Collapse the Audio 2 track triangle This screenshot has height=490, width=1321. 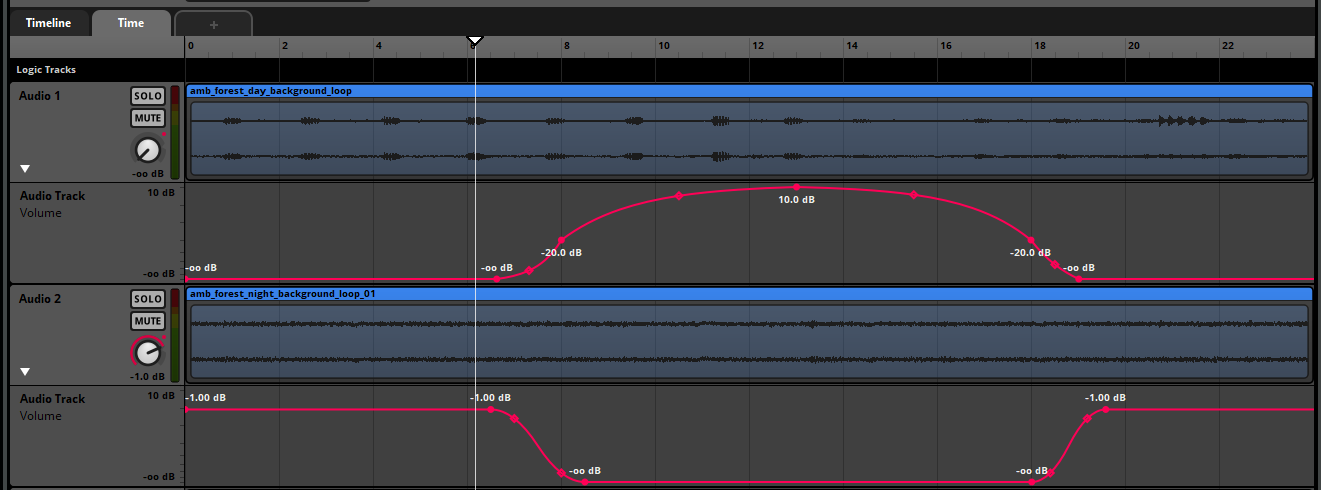[26, 371]
